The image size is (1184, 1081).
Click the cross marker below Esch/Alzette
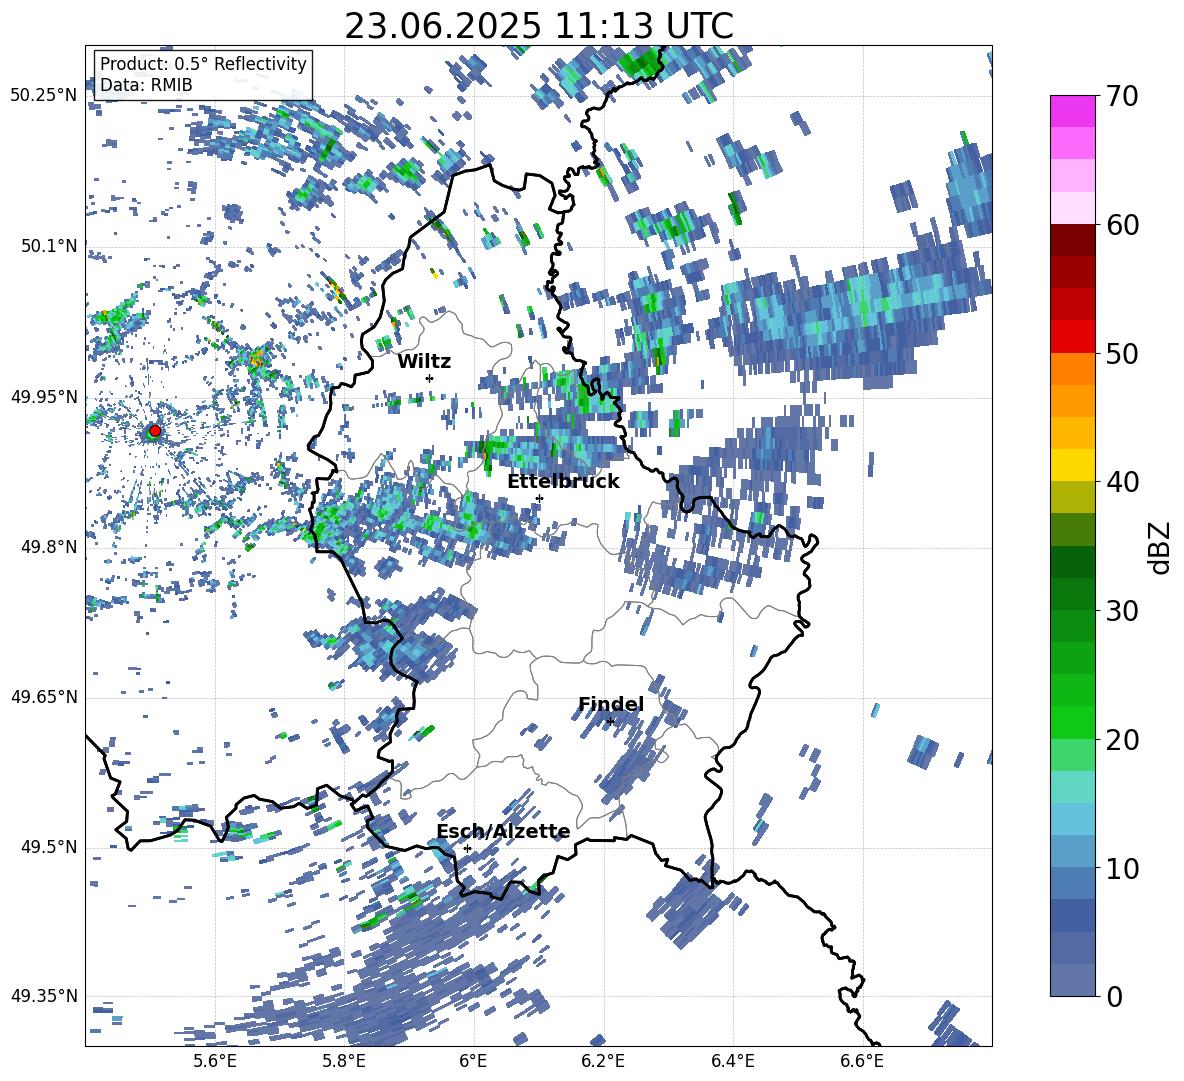click(467, 848)
